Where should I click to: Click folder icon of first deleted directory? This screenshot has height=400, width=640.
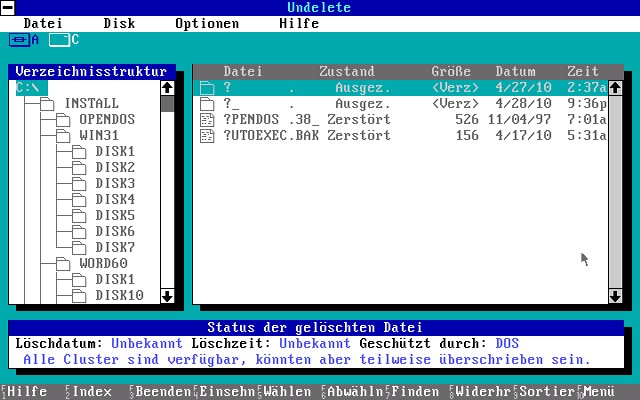click(208, 88)
